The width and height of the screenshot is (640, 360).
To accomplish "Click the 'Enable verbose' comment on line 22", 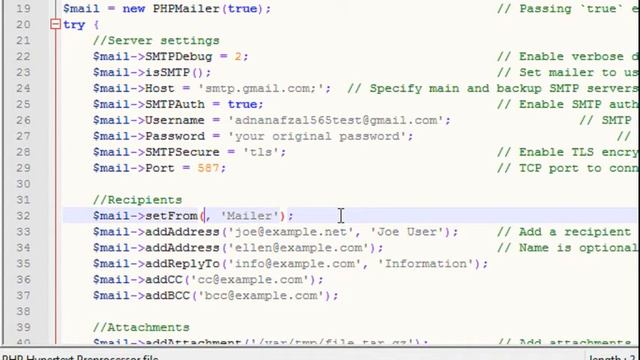I will click(567, 56).
